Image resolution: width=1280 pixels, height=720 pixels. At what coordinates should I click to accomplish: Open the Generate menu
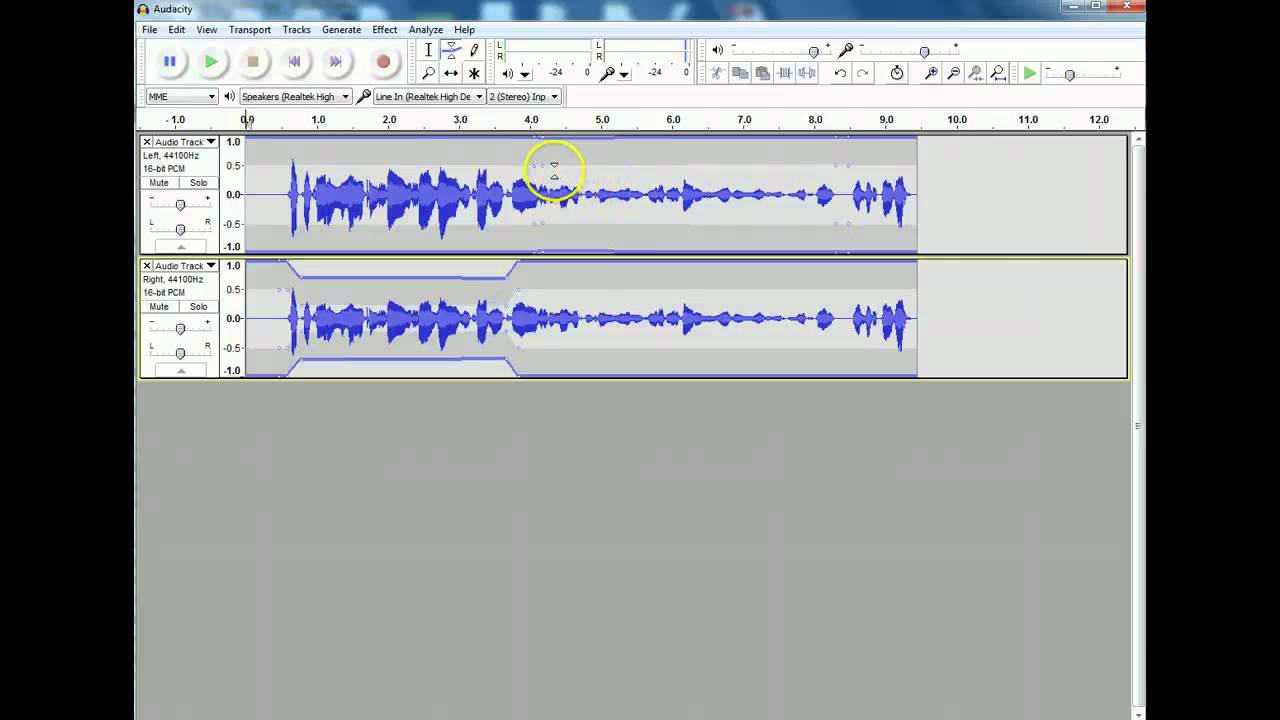coord(341,30)
